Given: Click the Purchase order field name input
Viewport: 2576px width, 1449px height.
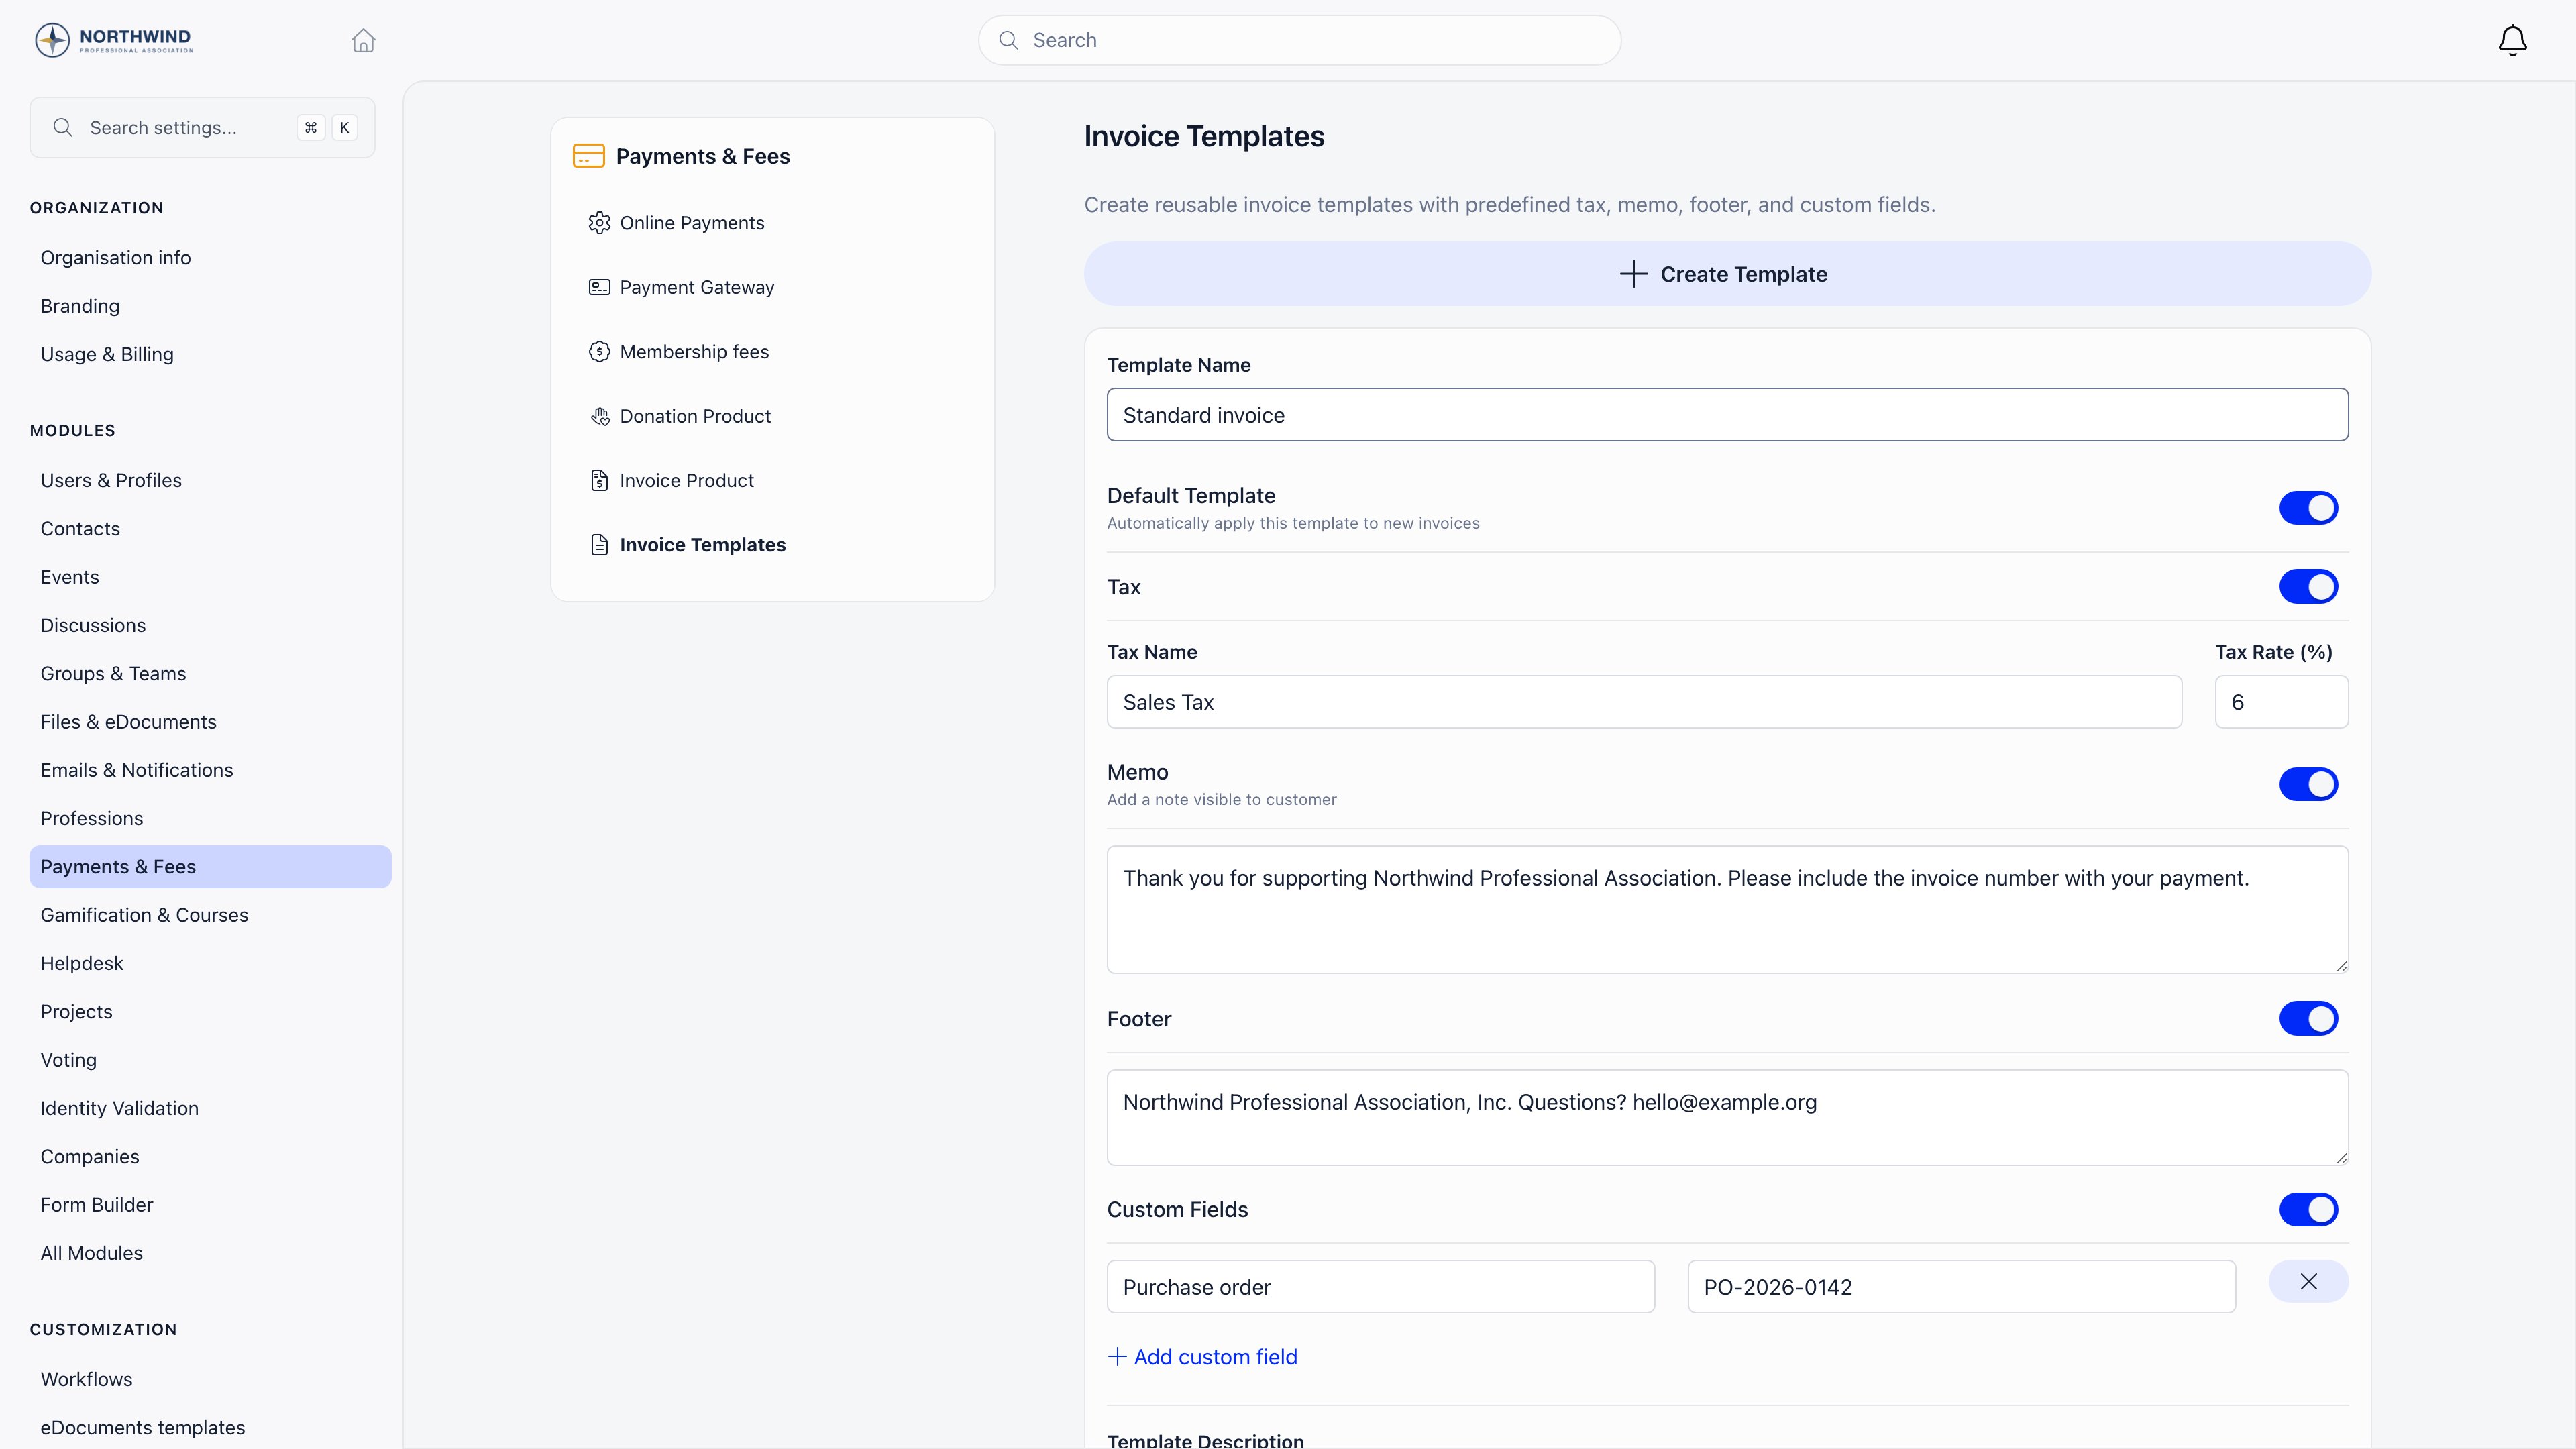Looking at the screenshot, I should pyautogui.click(x=1380, y=1287).
